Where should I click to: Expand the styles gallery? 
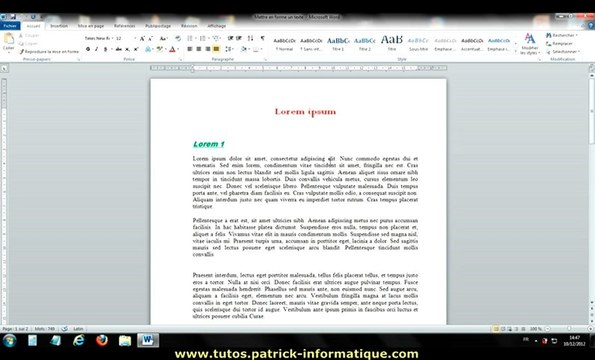[515, 52]
